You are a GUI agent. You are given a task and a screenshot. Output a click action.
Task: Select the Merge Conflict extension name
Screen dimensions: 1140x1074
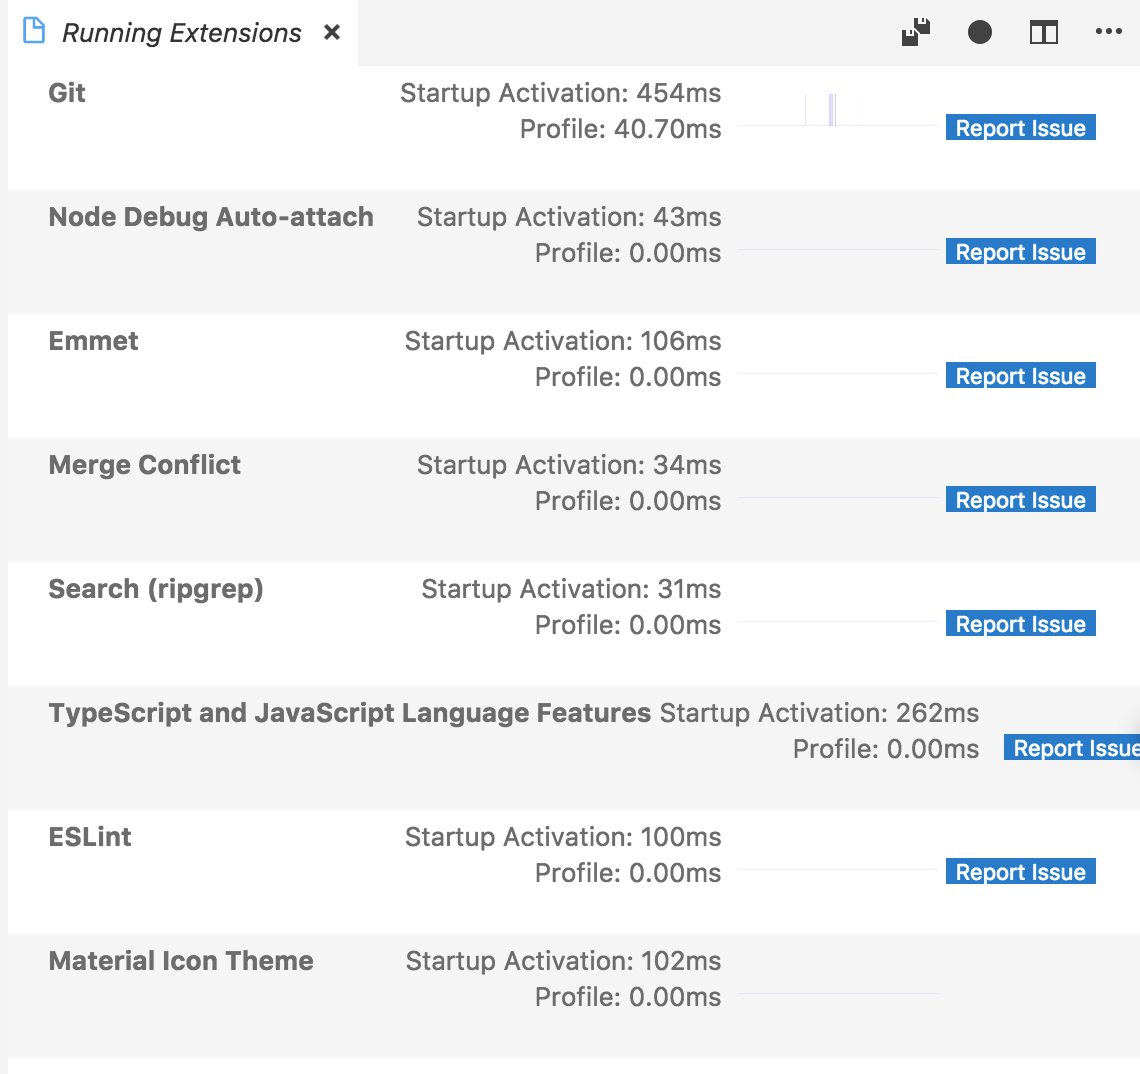144,465
